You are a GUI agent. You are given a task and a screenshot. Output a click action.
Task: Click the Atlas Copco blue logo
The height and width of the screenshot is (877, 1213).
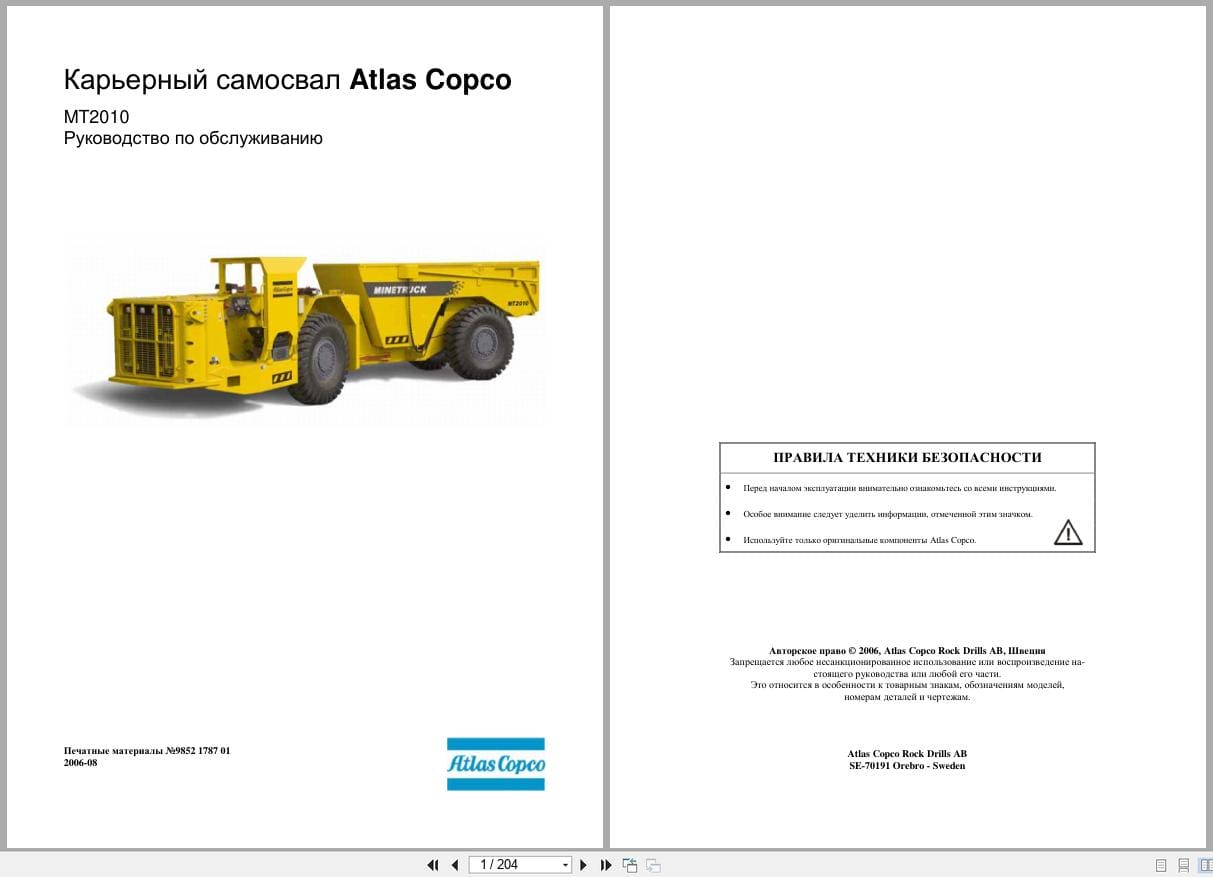(495, 764)
